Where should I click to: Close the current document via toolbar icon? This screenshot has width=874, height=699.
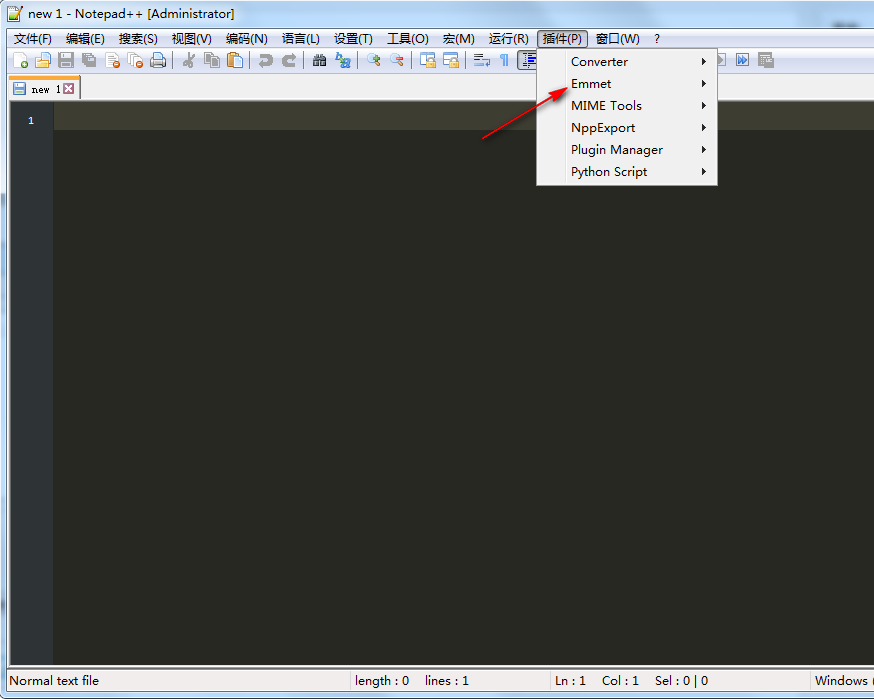[112, 60]
